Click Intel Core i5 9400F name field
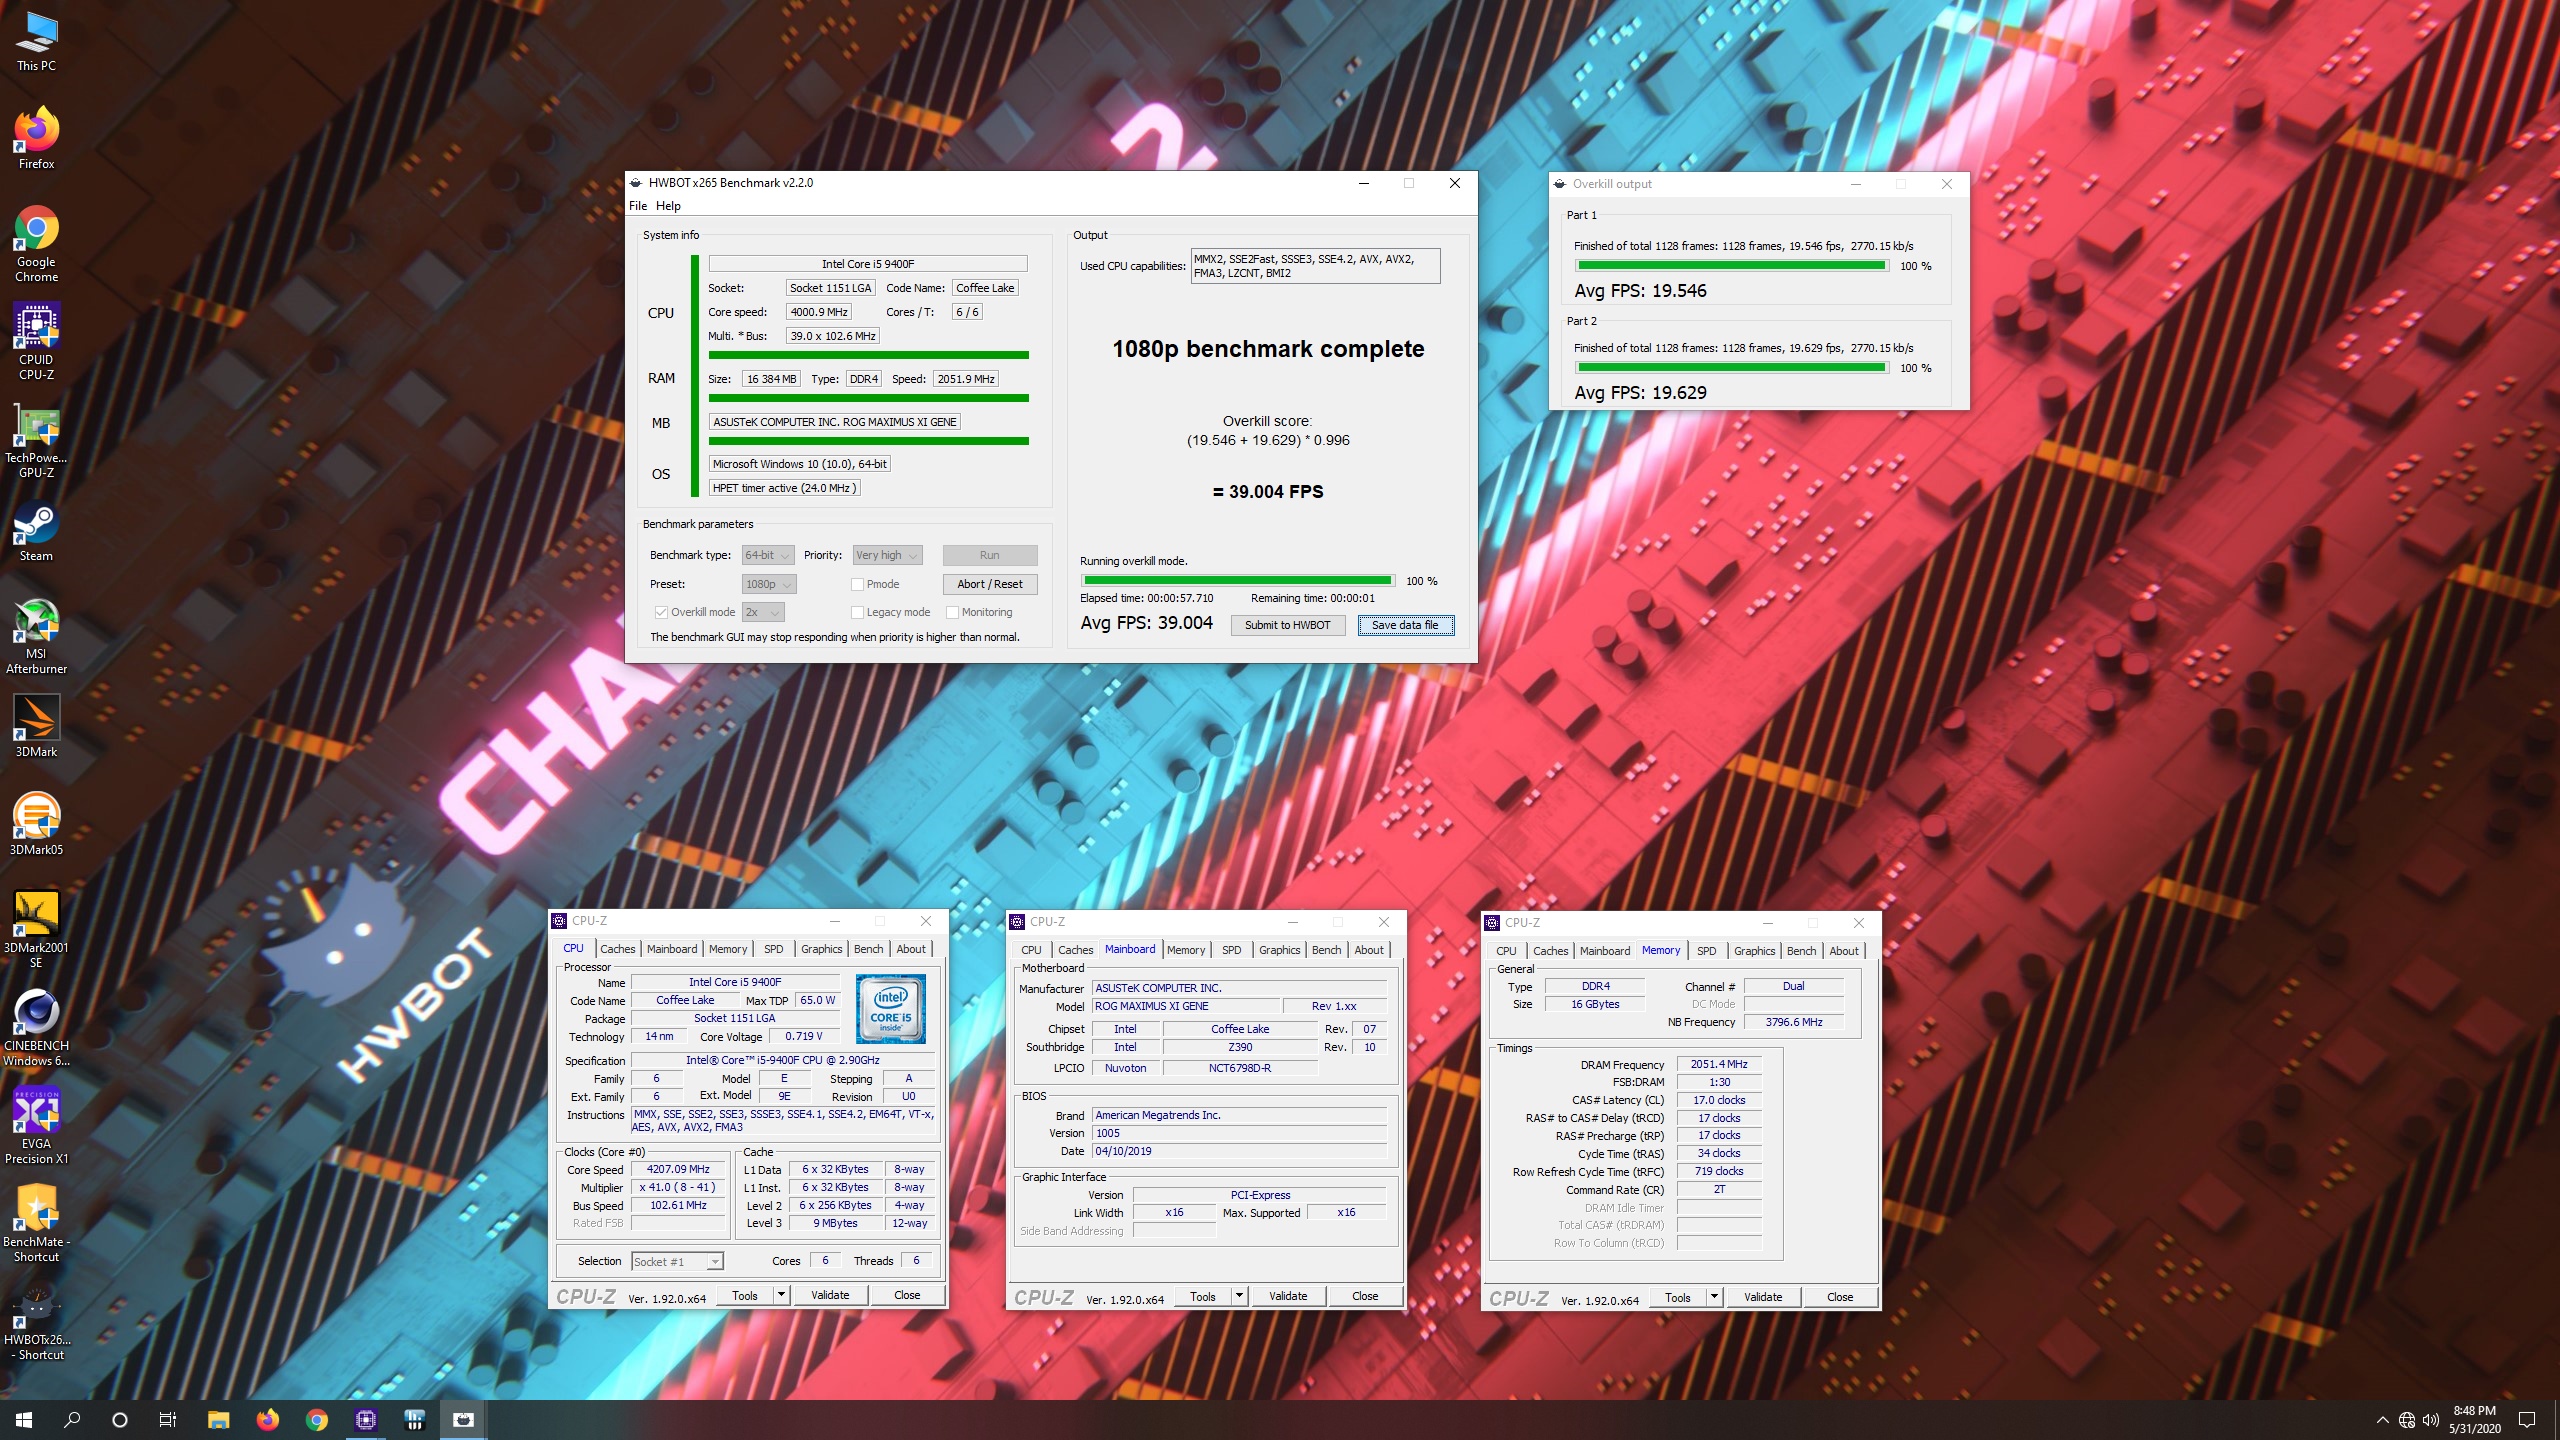Viewport: 2560px width, 1440px height. click(x=868, y=264)
